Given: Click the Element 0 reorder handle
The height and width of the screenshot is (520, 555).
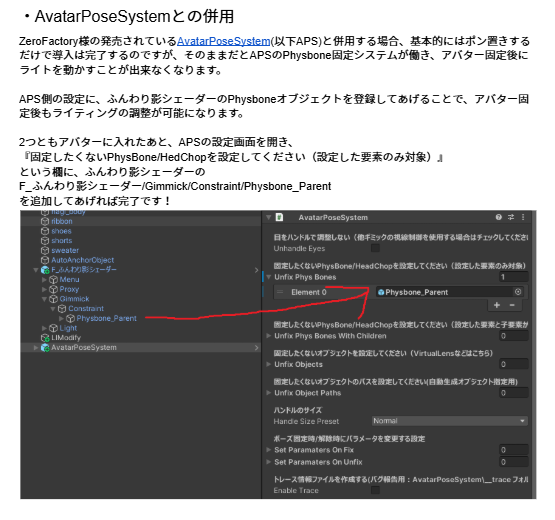Looking at the screenshot, I should point(280,292).
